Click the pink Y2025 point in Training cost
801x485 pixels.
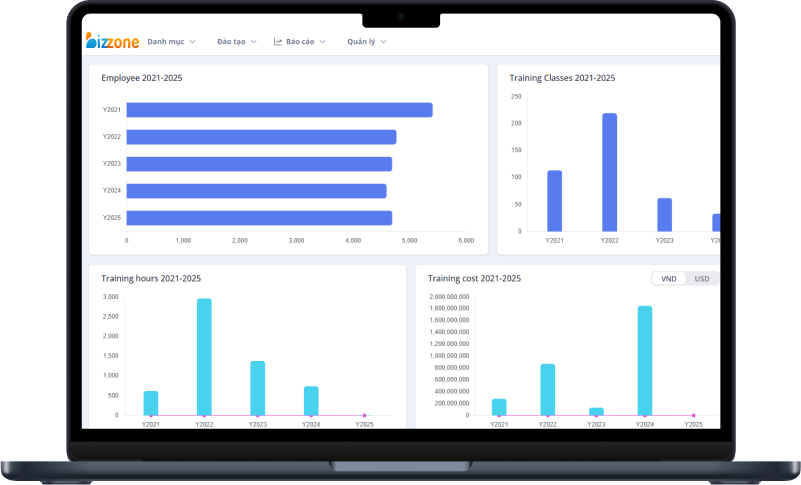693,415
